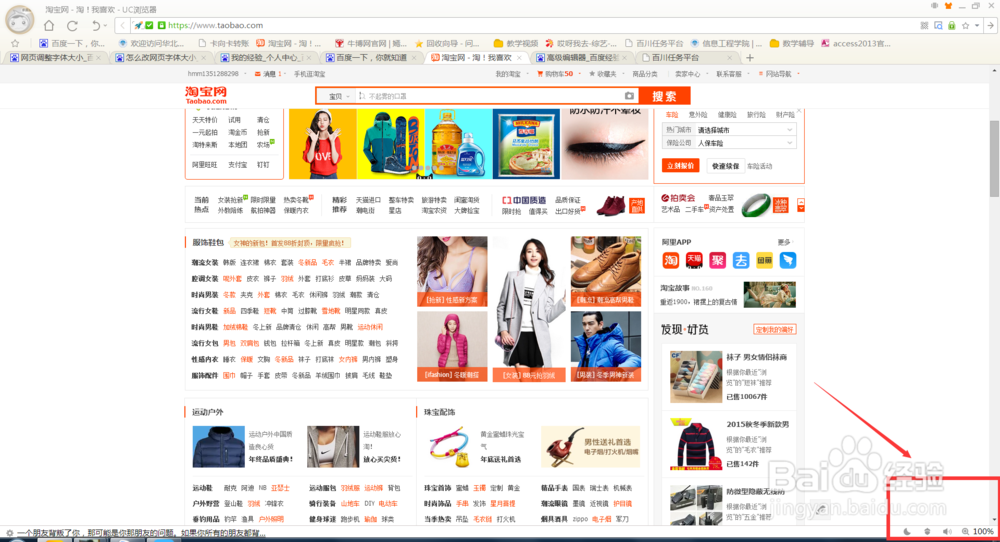1000x542 pixels.
Task: Click the Taobao search input field
Action: (488, 96)
